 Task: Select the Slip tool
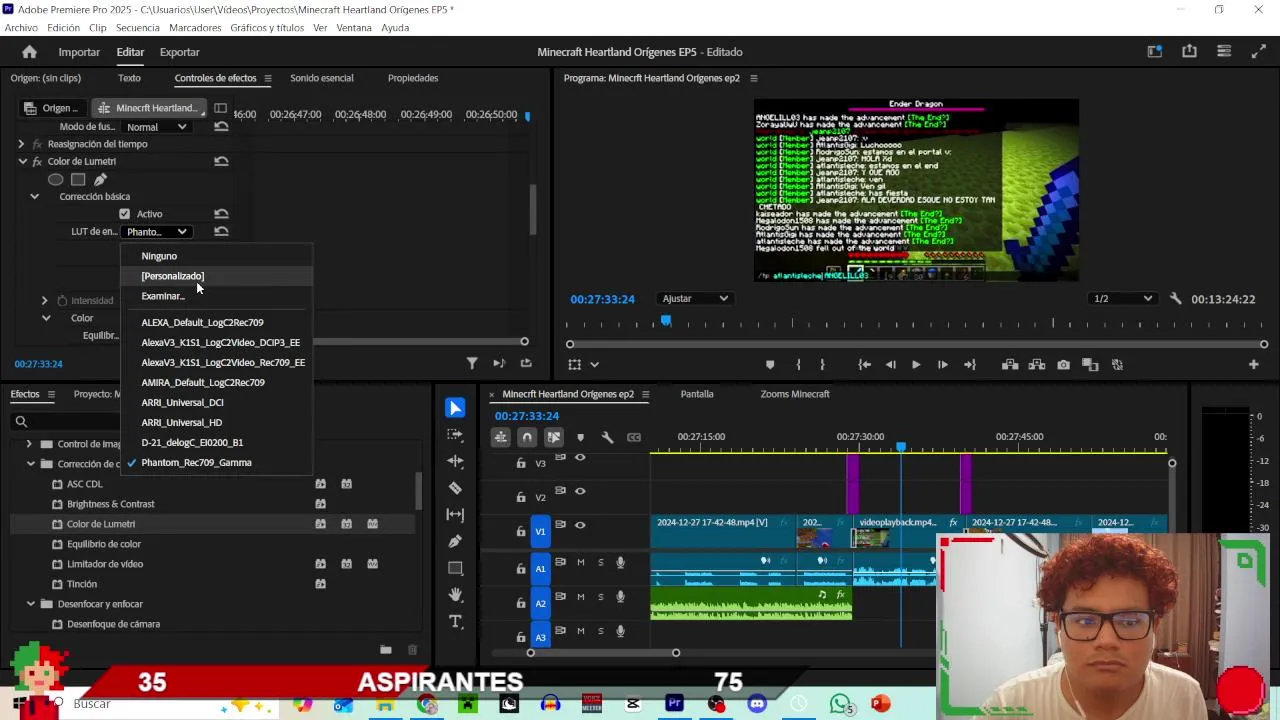[x=455, y=514]
